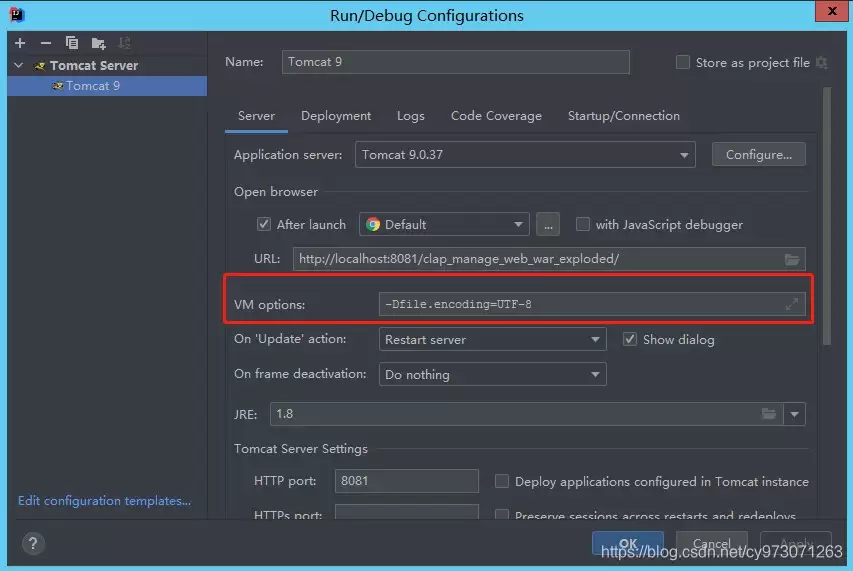Screen dimensions: 853x571
Task: Click the Chrome icon in the browser selector
Action: (373, 225)
